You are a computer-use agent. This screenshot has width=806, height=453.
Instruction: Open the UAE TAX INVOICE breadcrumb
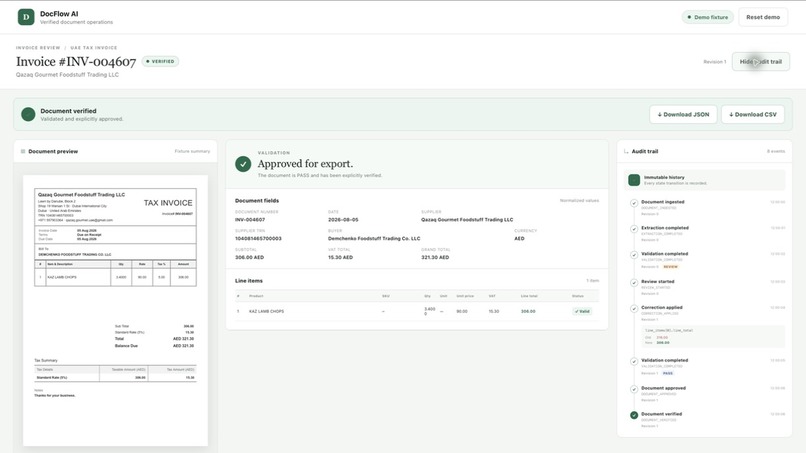pyautogui.click(x=94, y=48)
